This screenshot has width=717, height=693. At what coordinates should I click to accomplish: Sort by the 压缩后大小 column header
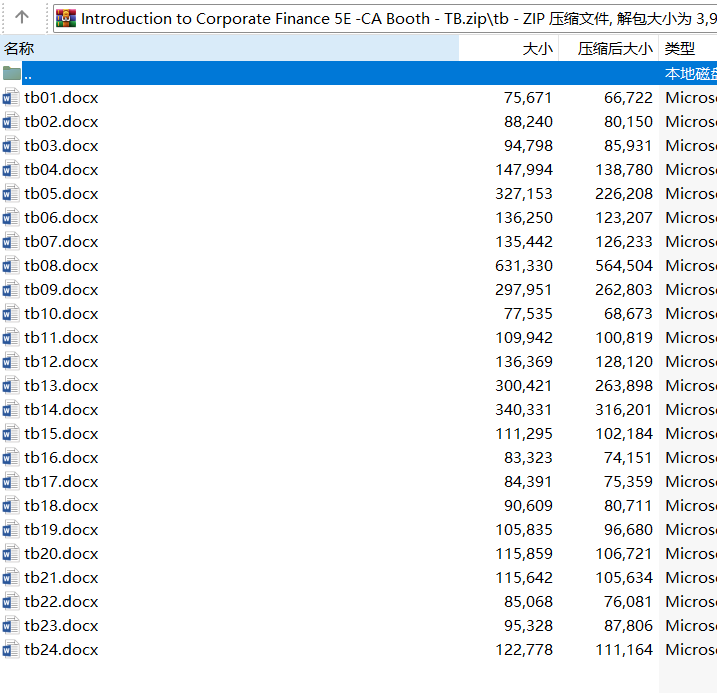click(x=609, y=48)
